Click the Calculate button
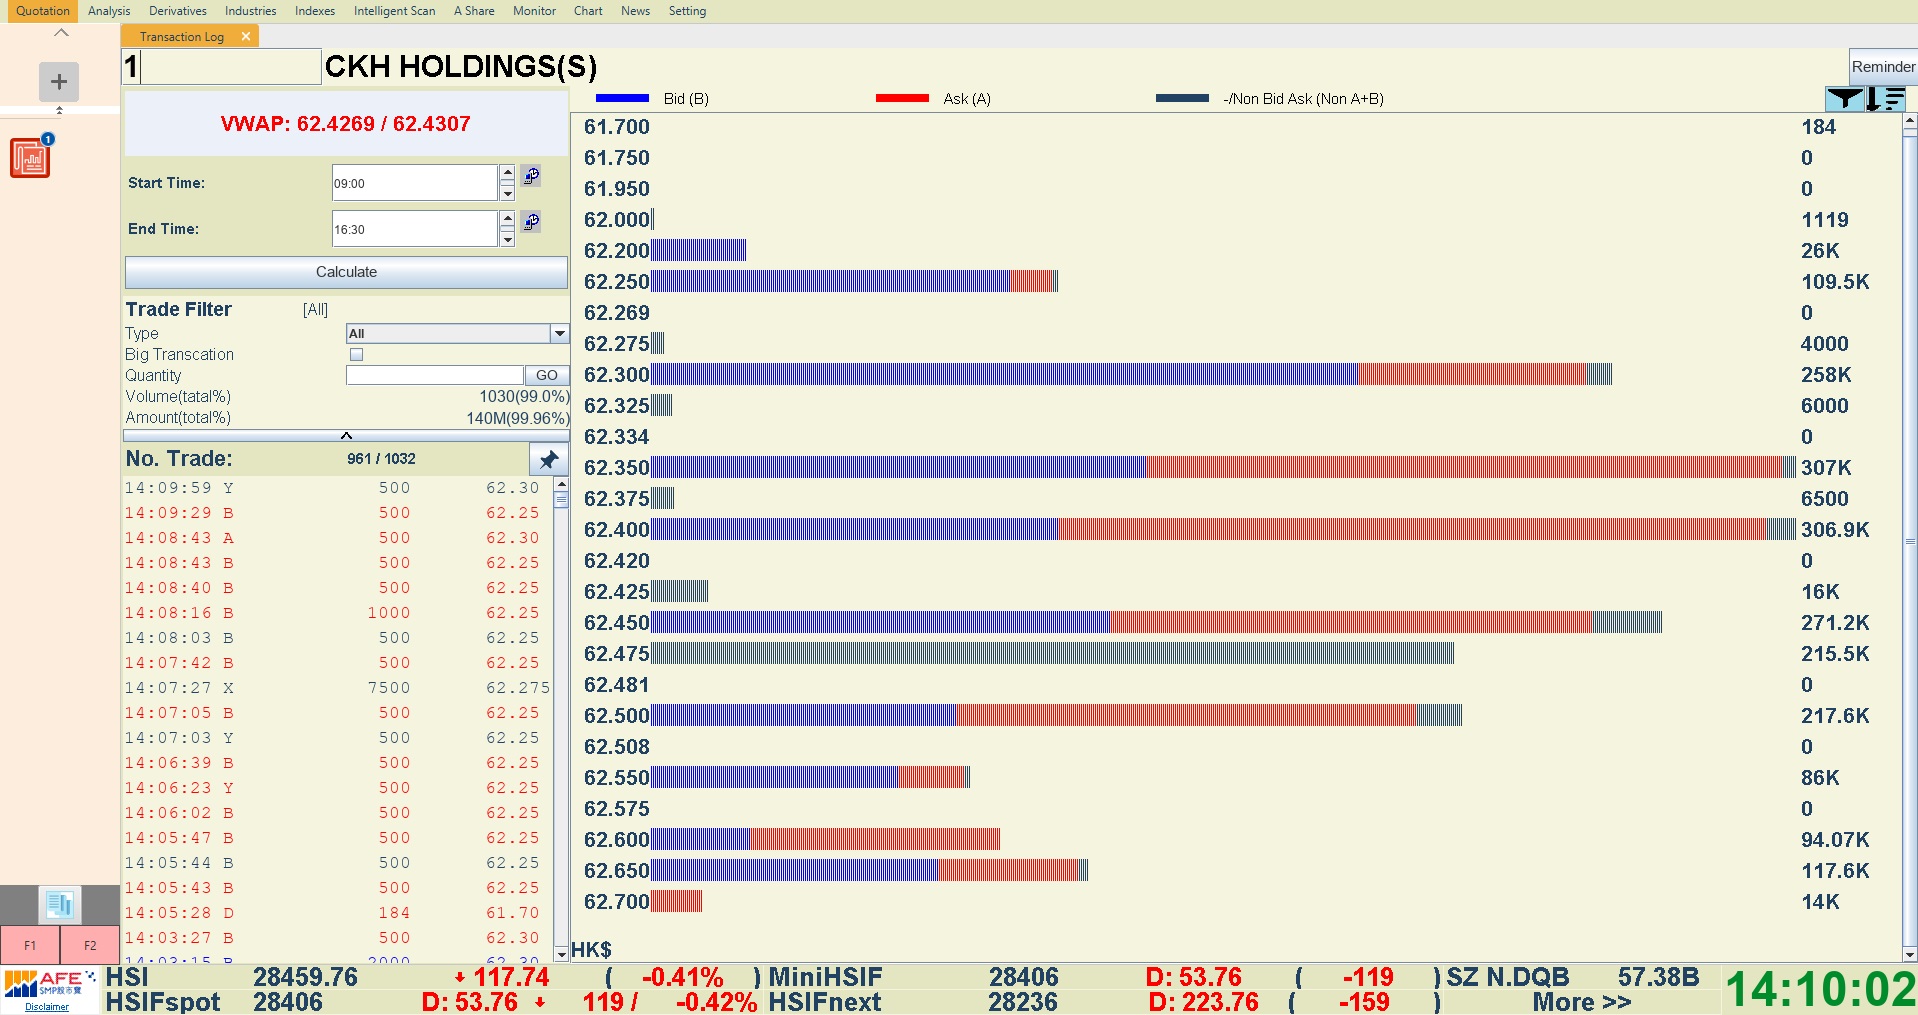Image resolution: width=1918 pixels, height=1015 pixels. point(346,272)
